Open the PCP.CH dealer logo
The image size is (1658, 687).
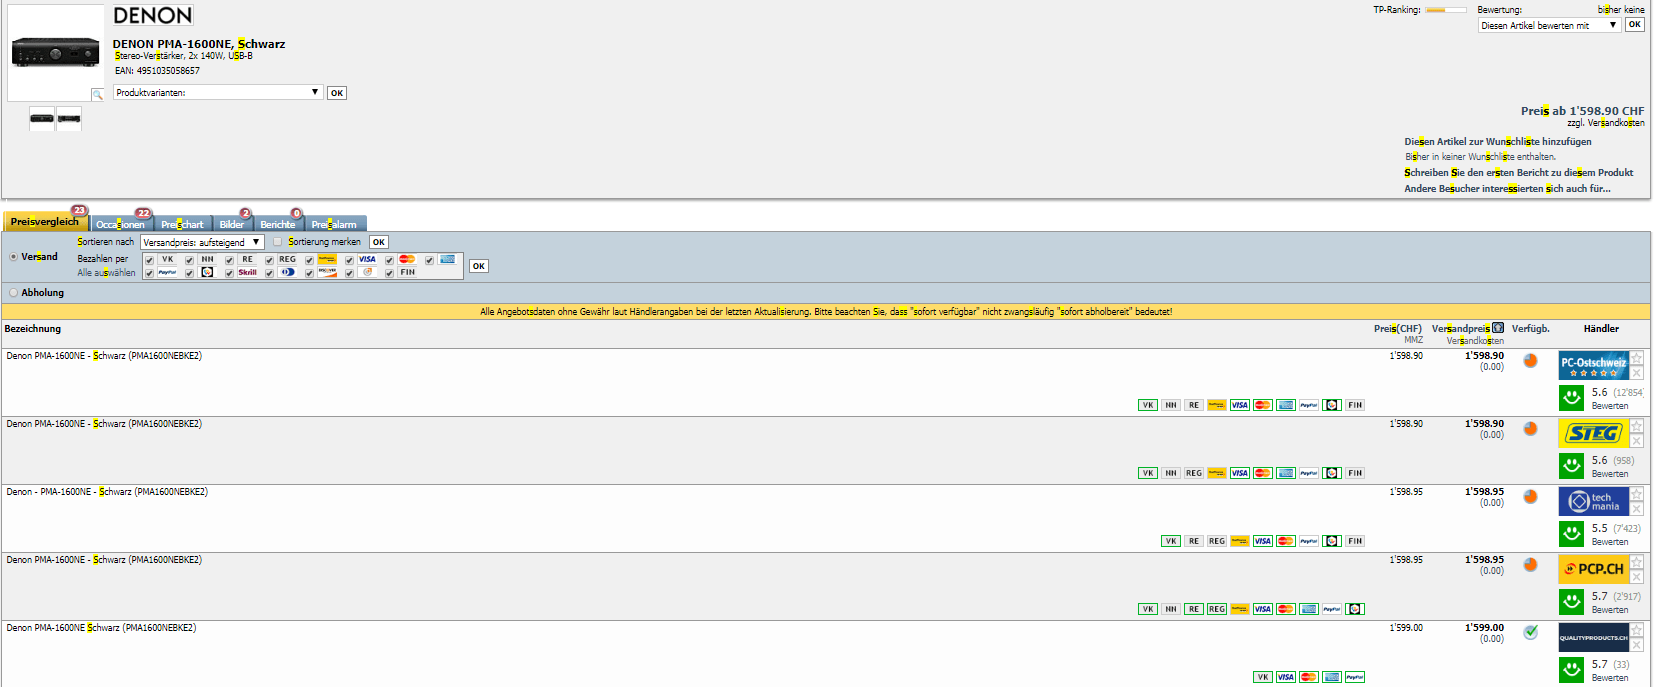point(1594,569)
